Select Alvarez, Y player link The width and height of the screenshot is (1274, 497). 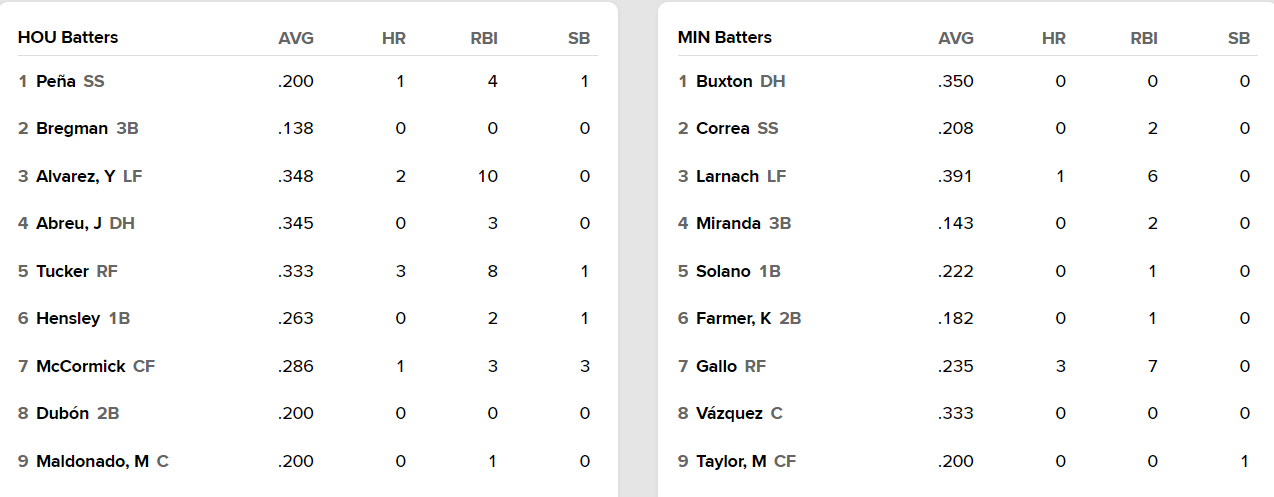[x=77, y=176]
